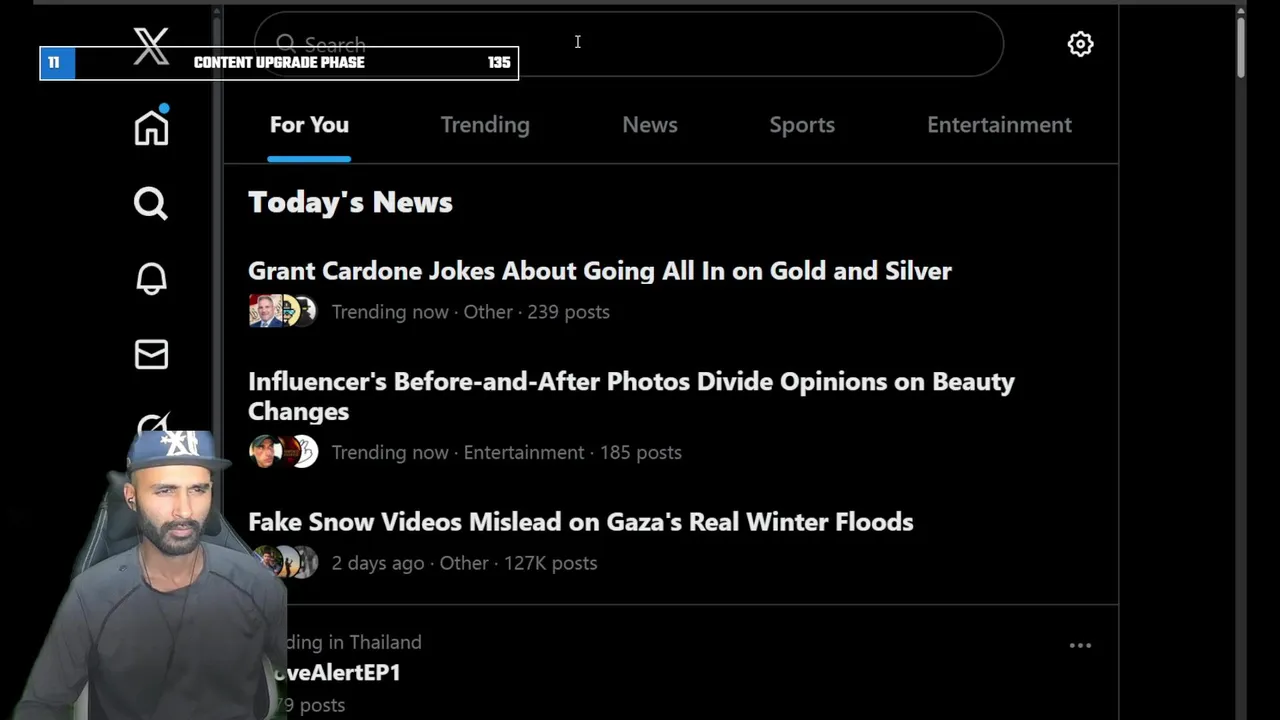Open more options for Thailand trend
1280x720 pixels.
point(1080,646)
